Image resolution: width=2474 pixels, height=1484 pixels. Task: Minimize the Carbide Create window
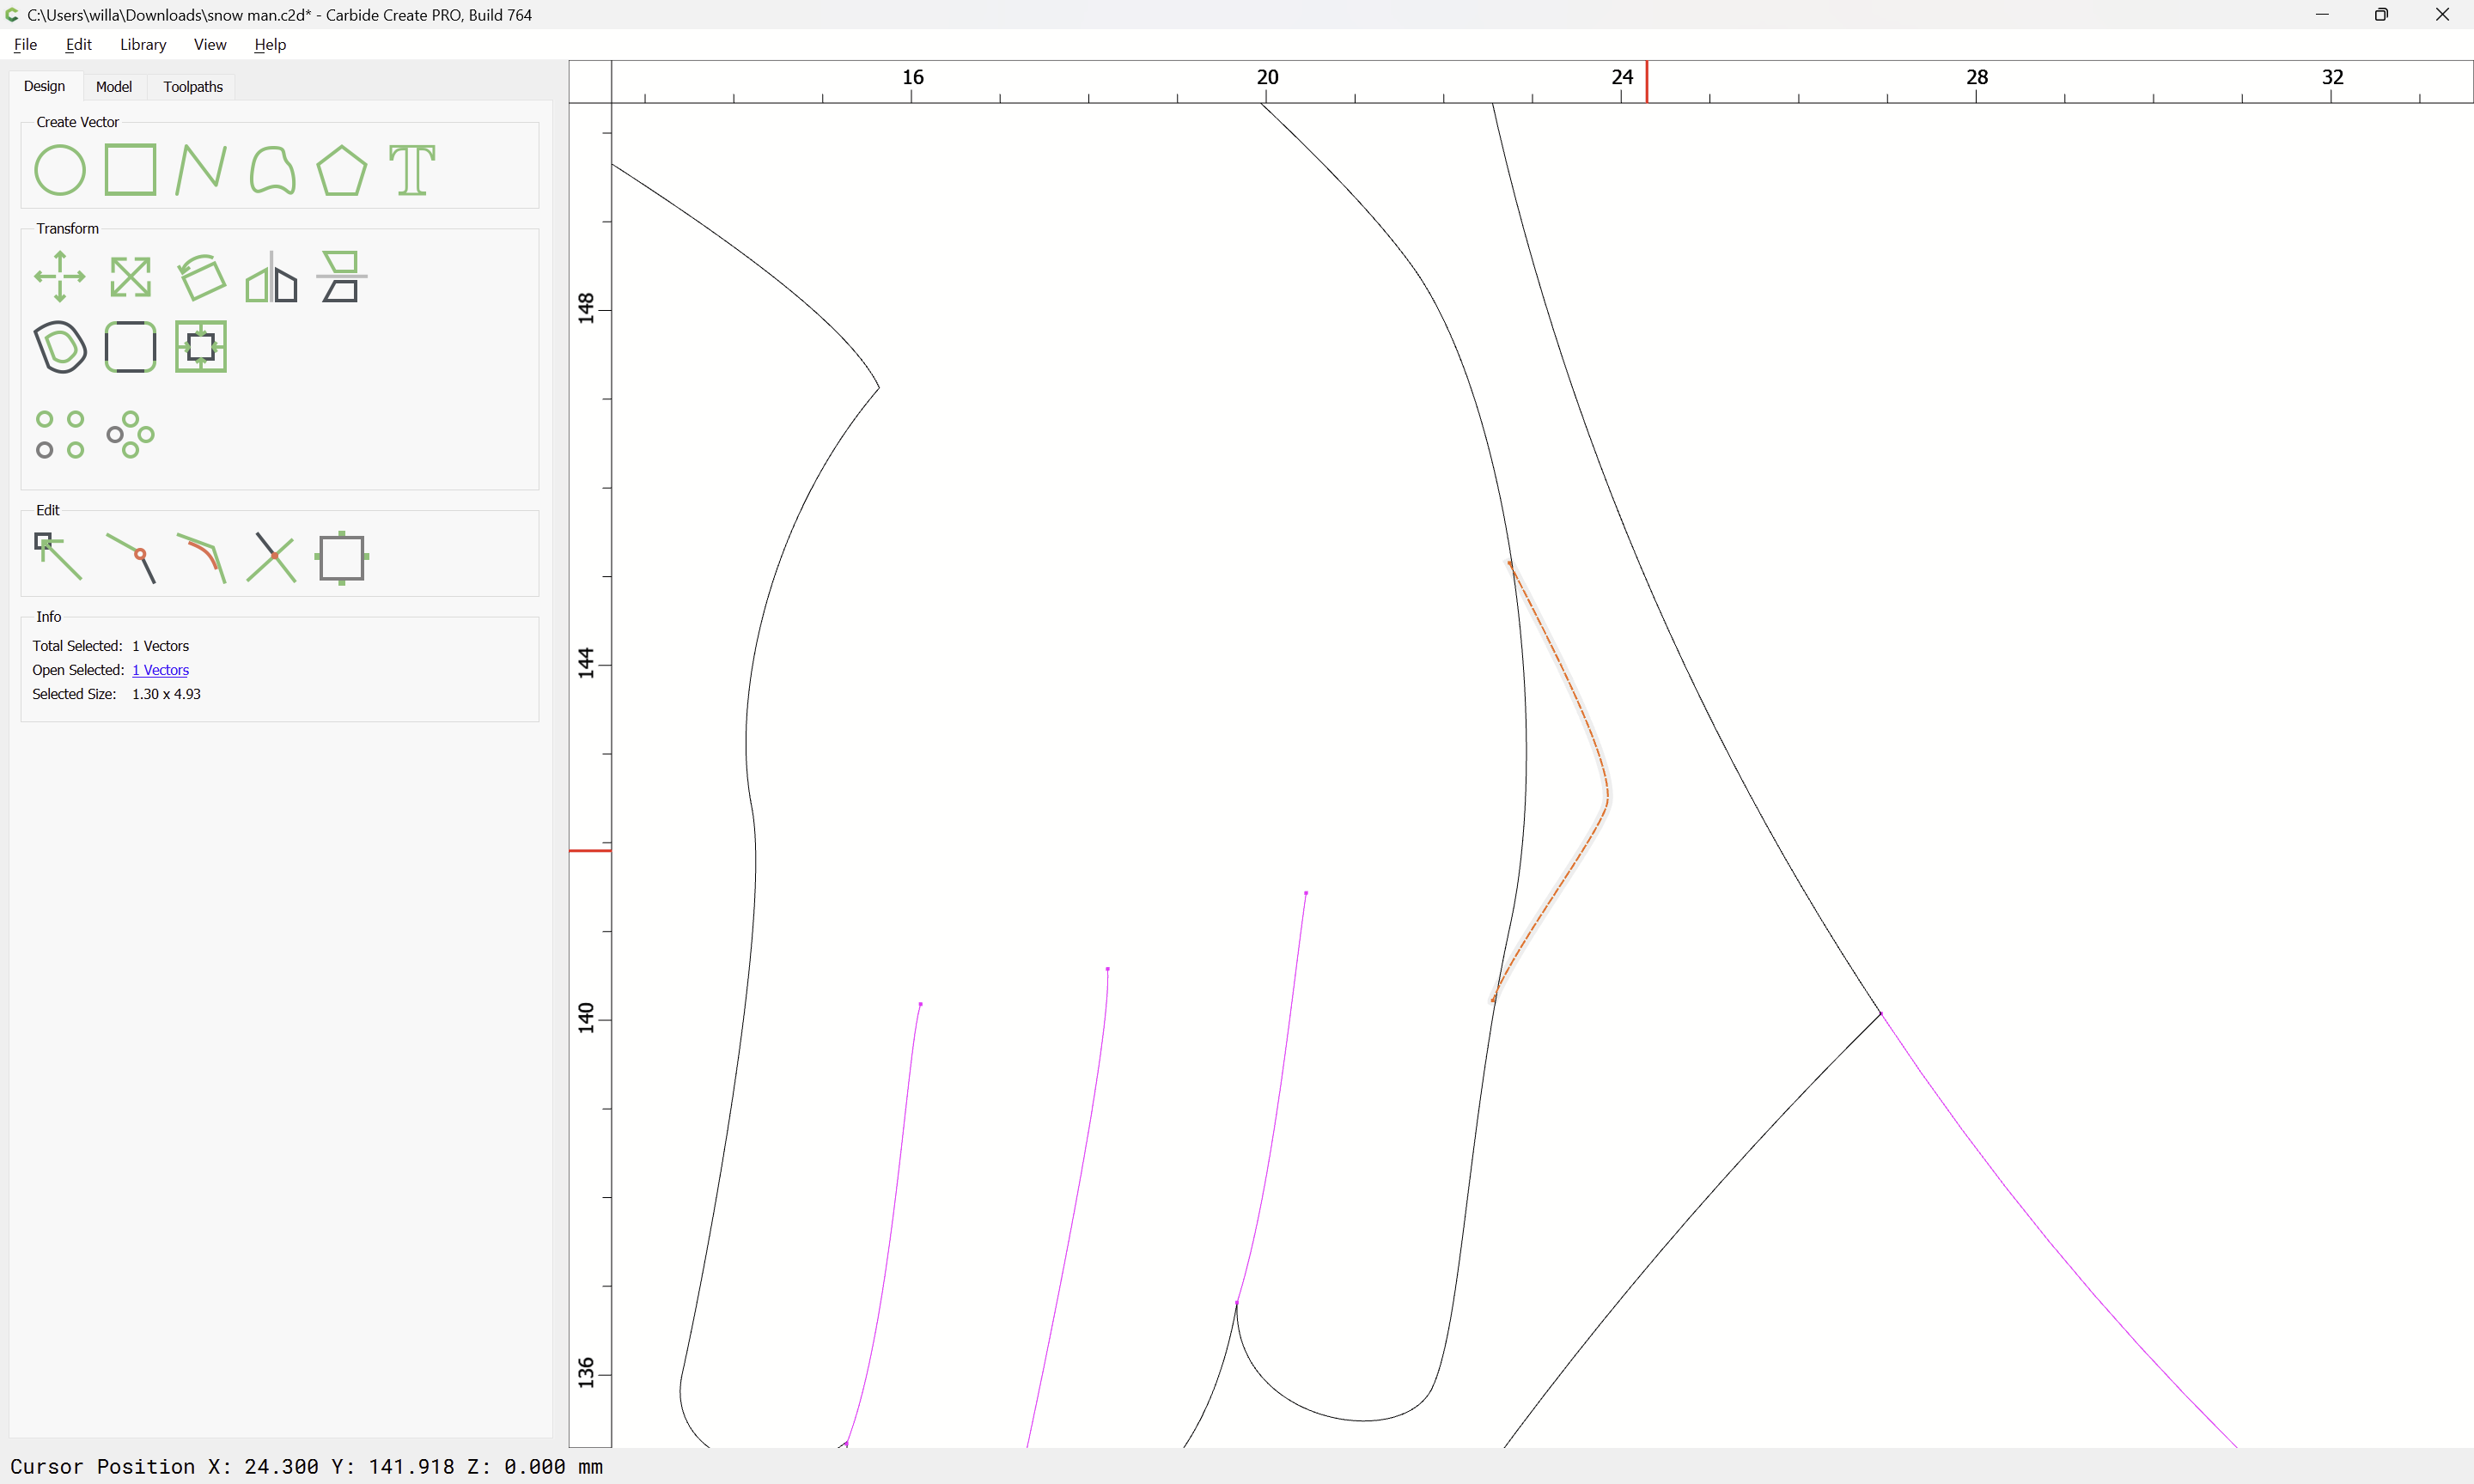tap(2322, 15)
